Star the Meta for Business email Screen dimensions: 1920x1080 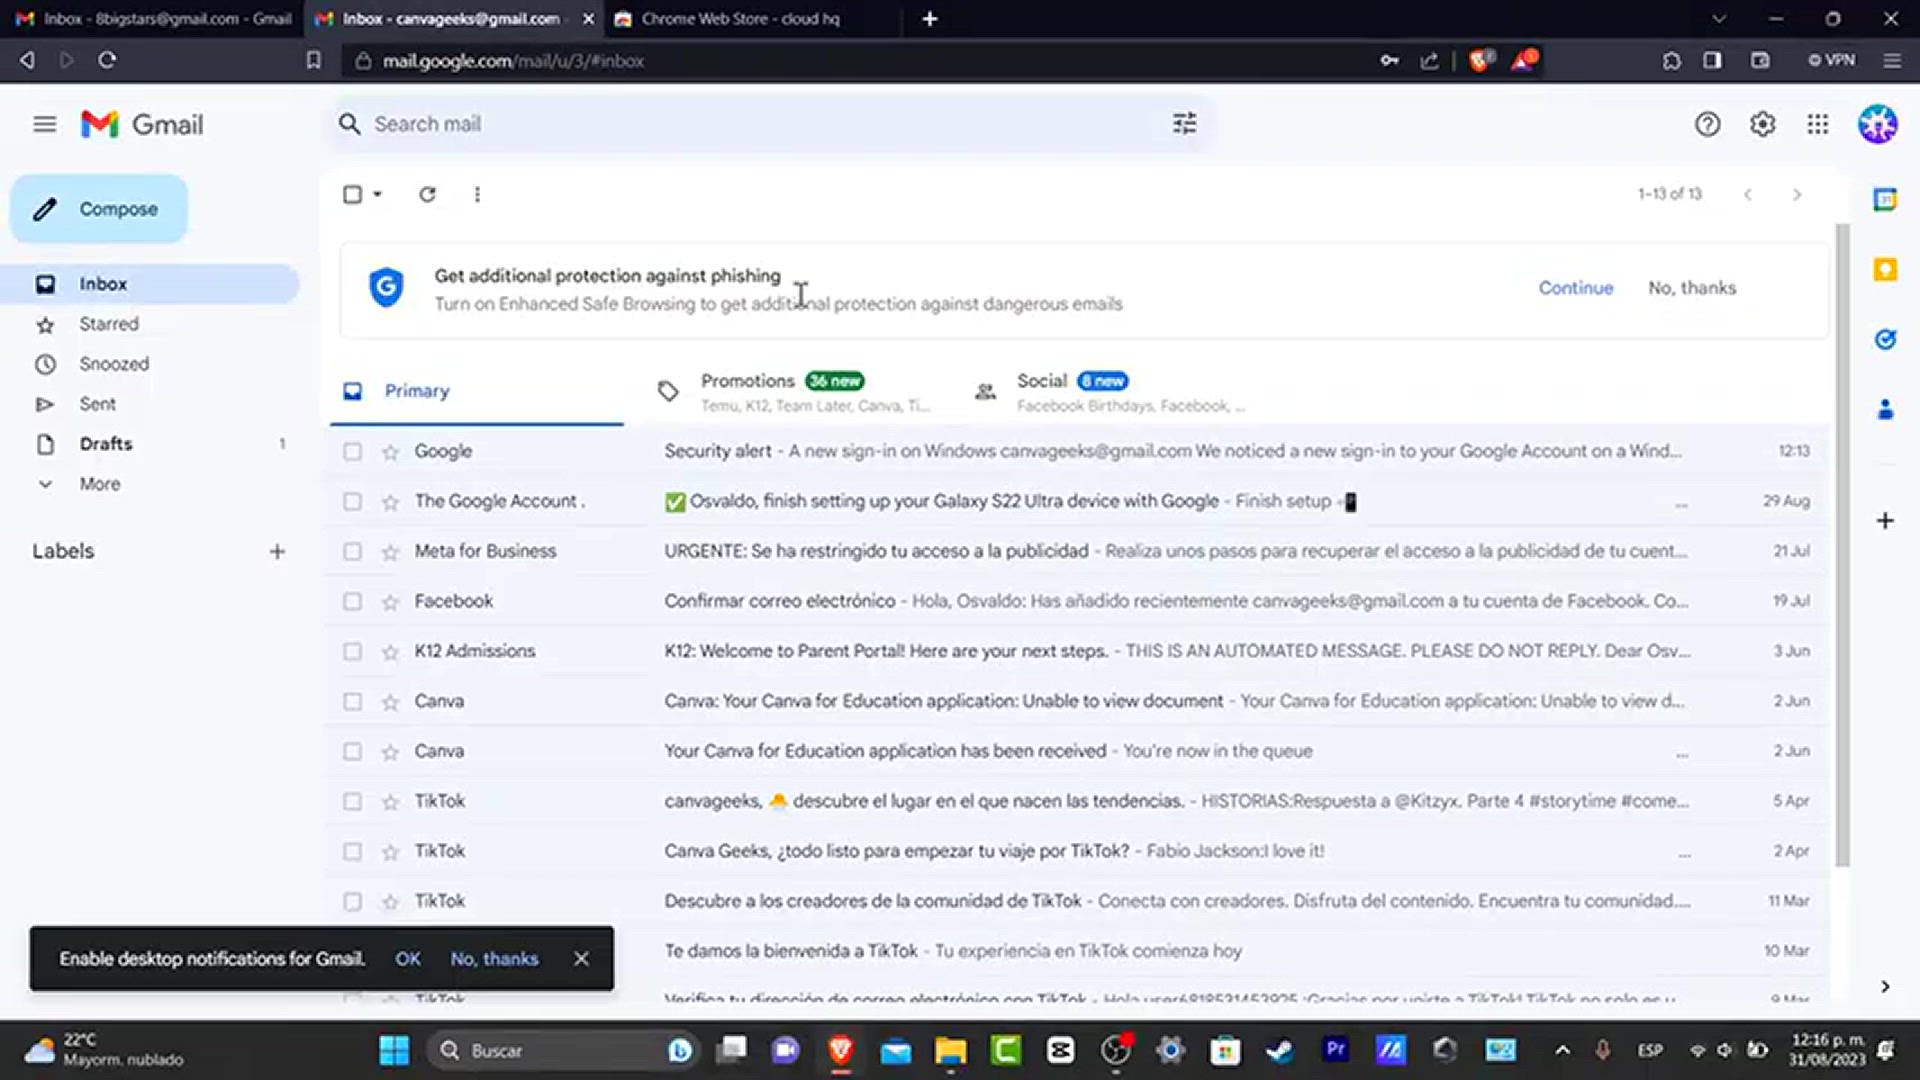[390, 552]
